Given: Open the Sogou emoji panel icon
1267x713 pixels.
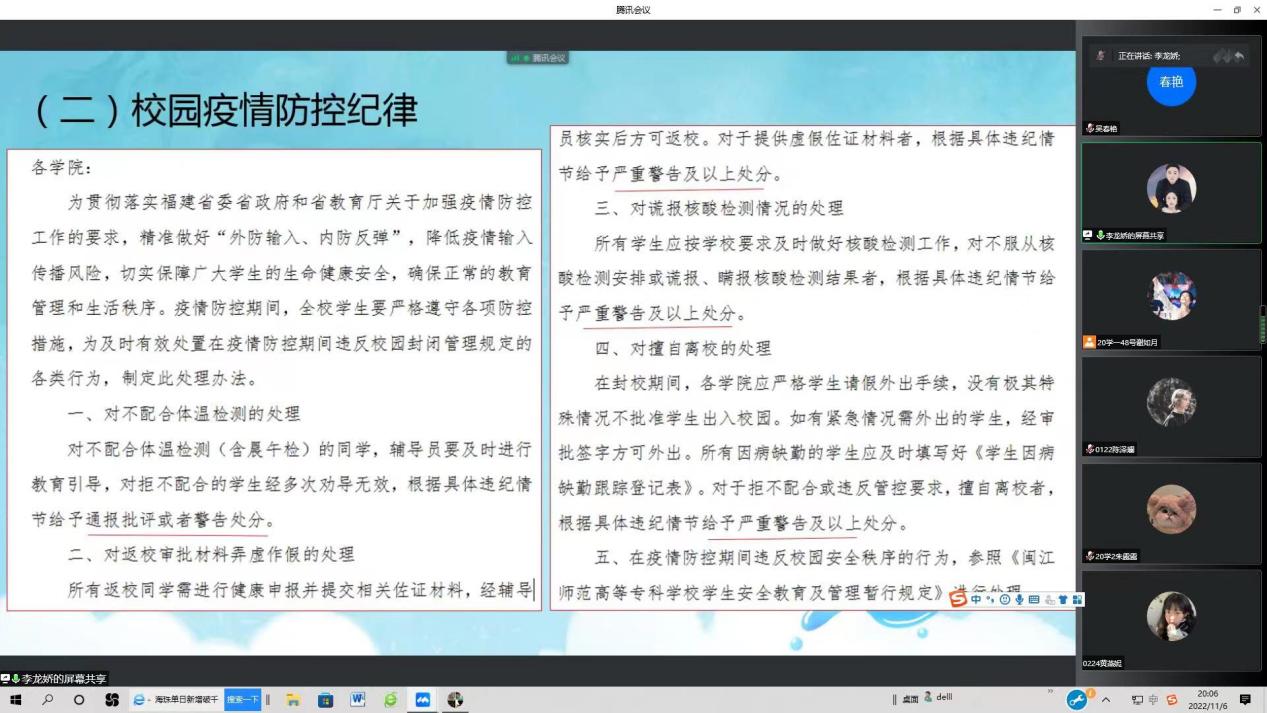Looking at the screenshot, I should pos(1004,599).
